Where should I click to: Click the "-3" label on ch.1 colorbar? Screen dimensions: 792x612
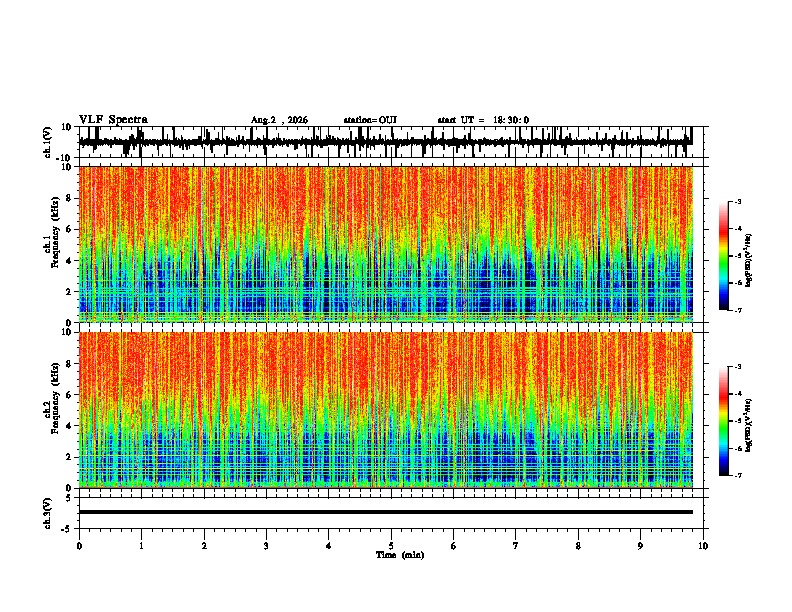coord(738,201)
